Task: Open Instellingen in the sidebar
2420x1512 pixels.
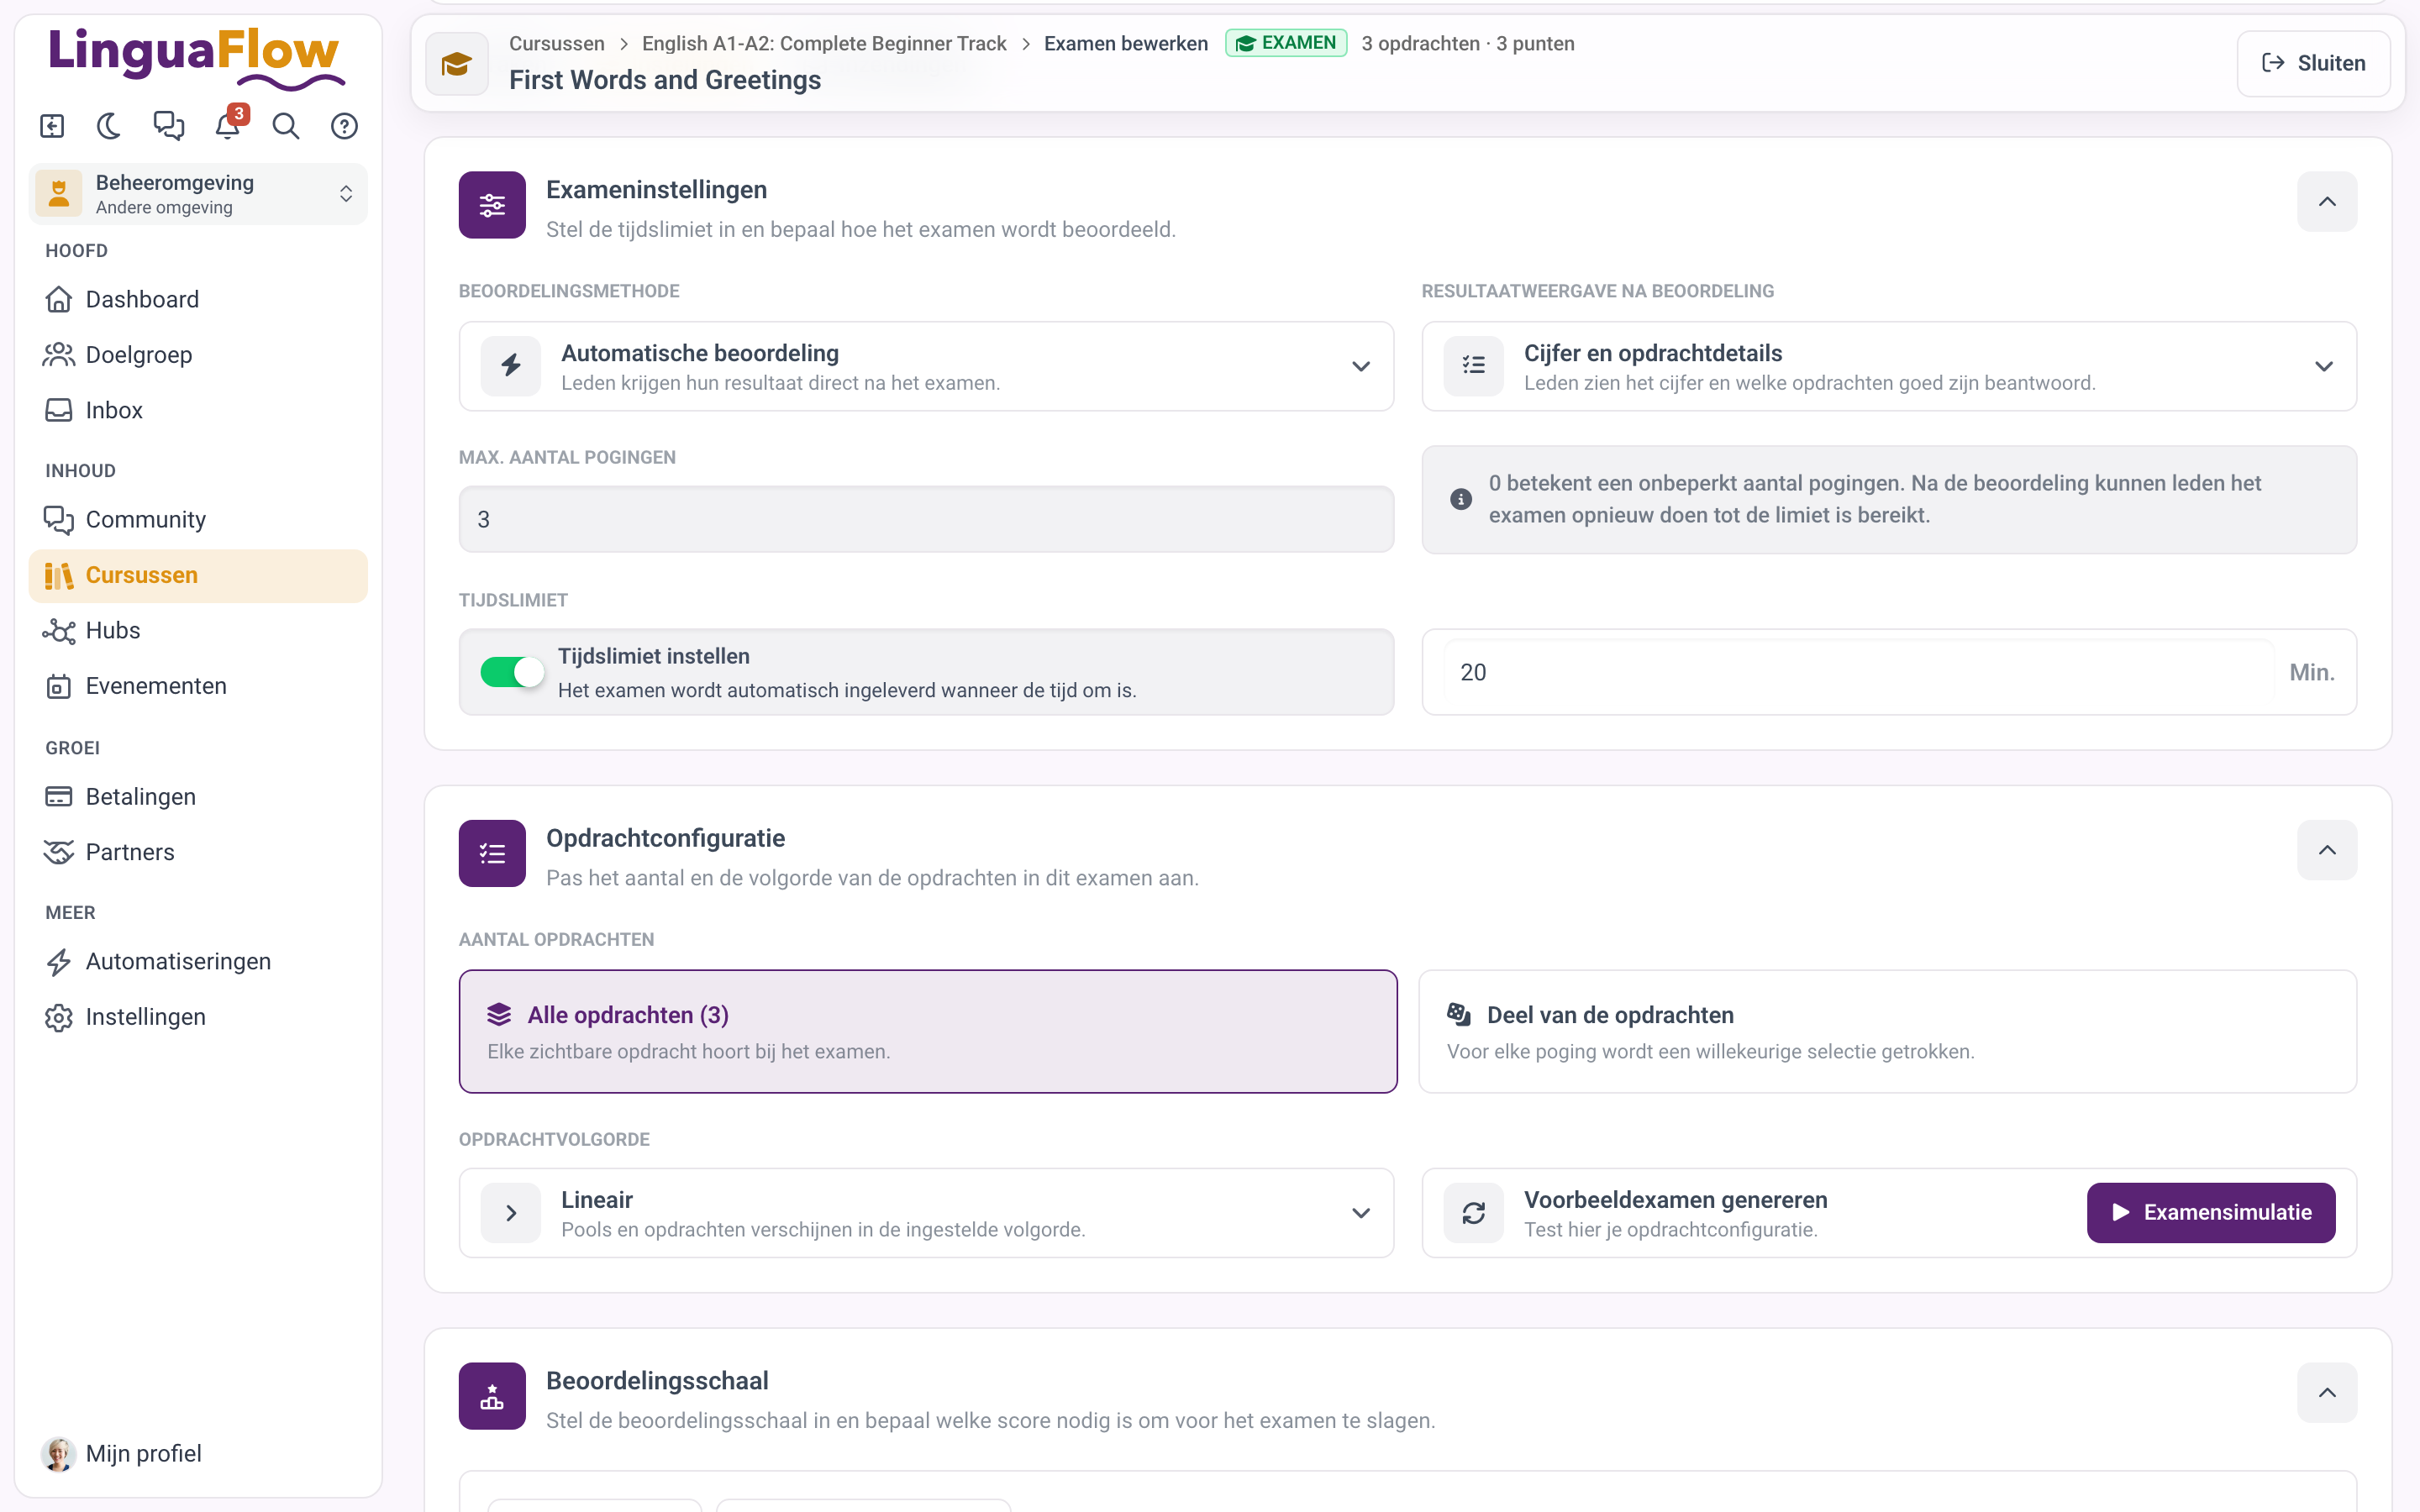Action: (x=198, y=1017)
